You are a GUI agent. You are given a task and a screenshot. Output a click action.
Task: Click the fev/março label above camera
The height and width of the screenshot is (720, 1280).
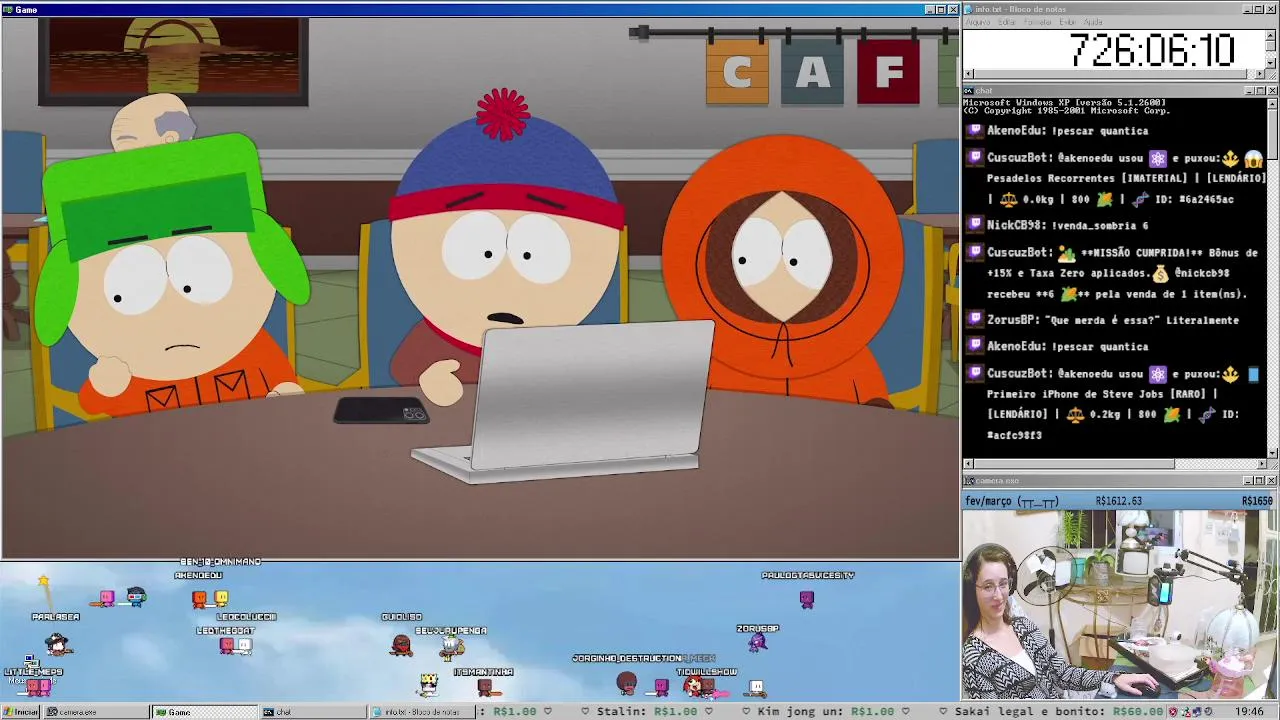pos(1011,501)
